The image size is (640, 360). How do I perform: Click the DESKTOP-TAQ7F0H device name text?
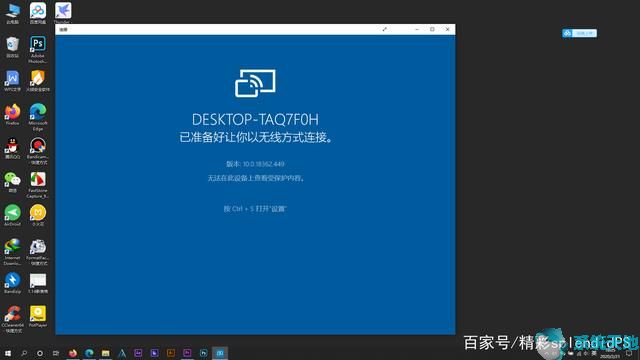coord(255,120)
